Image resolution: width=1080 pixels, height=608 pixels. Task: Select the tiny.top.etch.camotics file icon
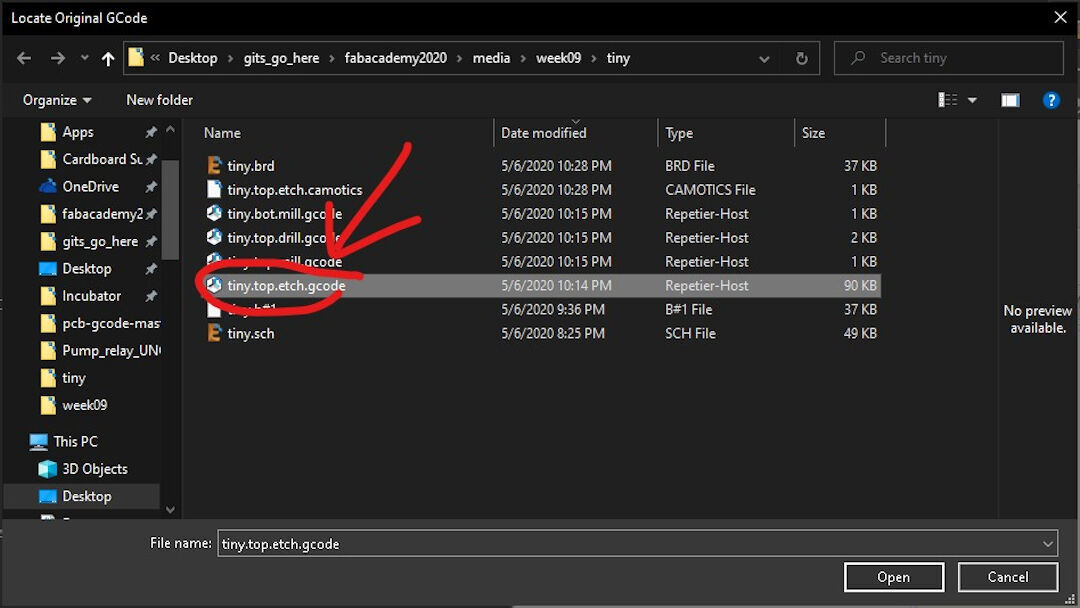pyautogui.click(x=214, y=189)
